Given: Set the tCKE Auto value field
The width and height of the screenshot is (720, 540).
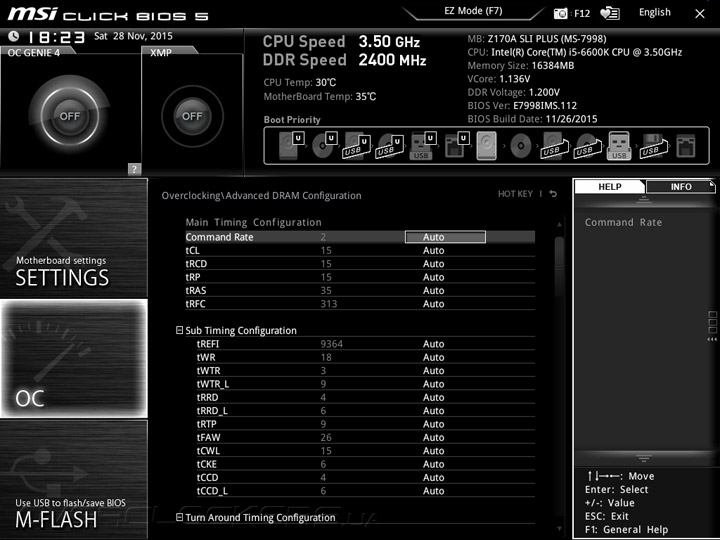Looking at the screenshot, I should [x=433, y=464].
